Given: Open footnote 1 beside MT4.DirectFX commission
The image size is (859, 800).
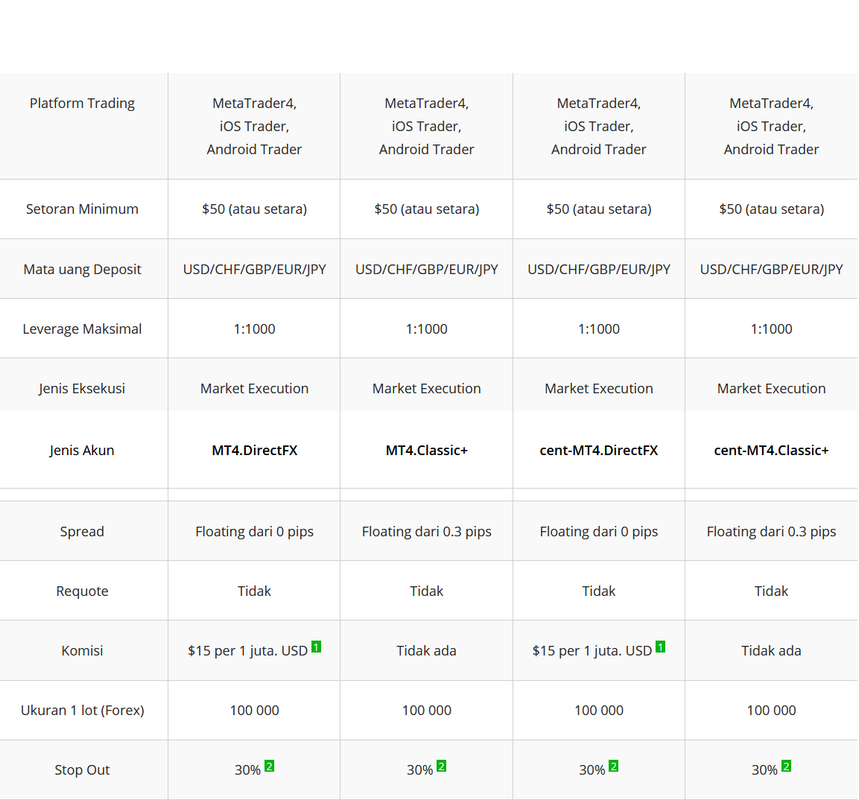Looking at the screenshot, I should 317,644.
